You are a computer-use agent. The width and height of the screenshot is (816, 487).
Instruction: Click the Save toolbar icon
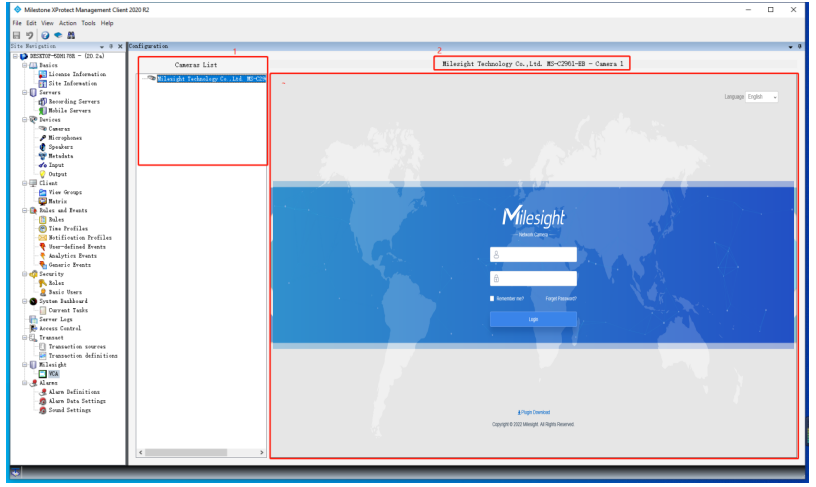point(17,35)
